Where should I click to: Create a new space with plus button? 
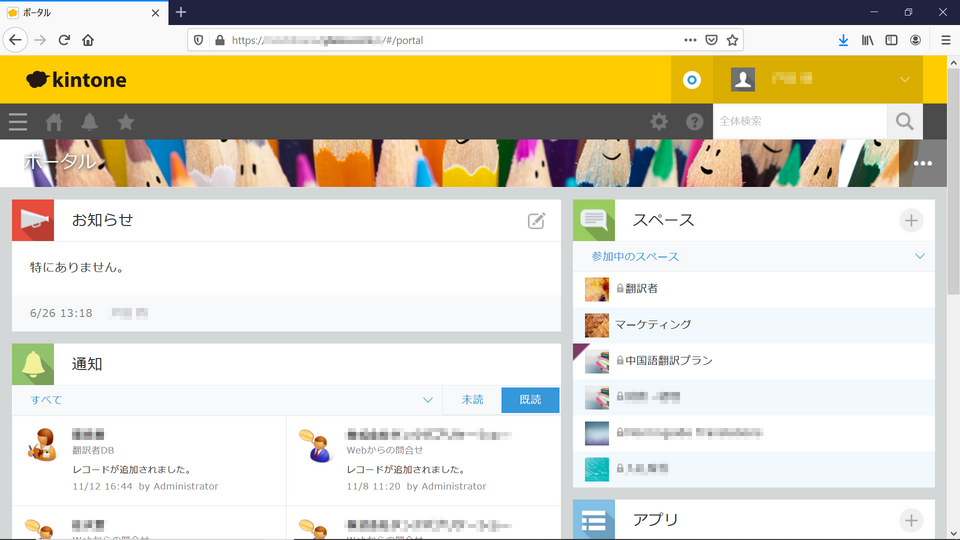[x=911, y=220]
